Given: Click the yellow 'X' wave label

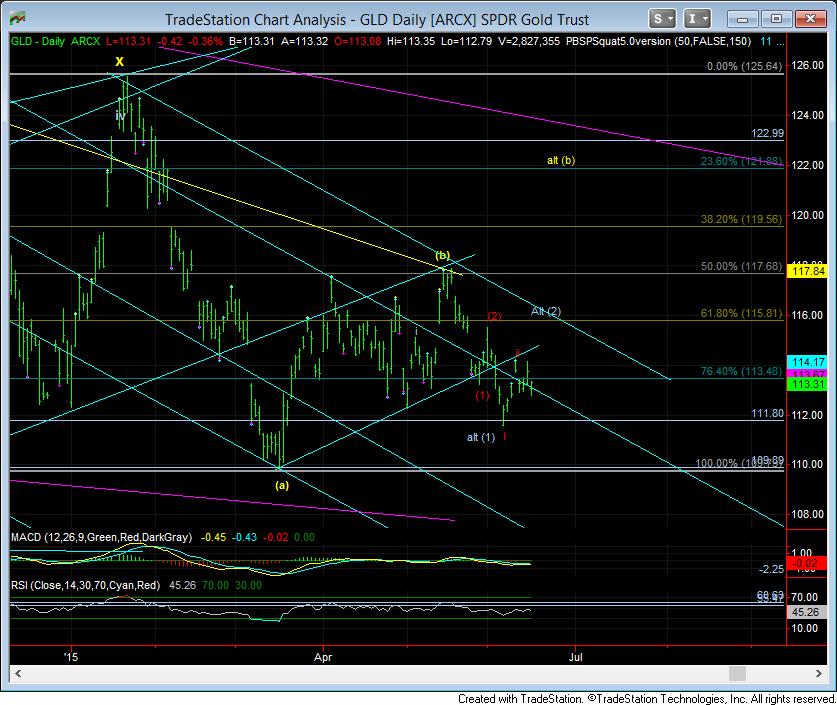Looking at the screenshot, I should (x=120, y=61).
